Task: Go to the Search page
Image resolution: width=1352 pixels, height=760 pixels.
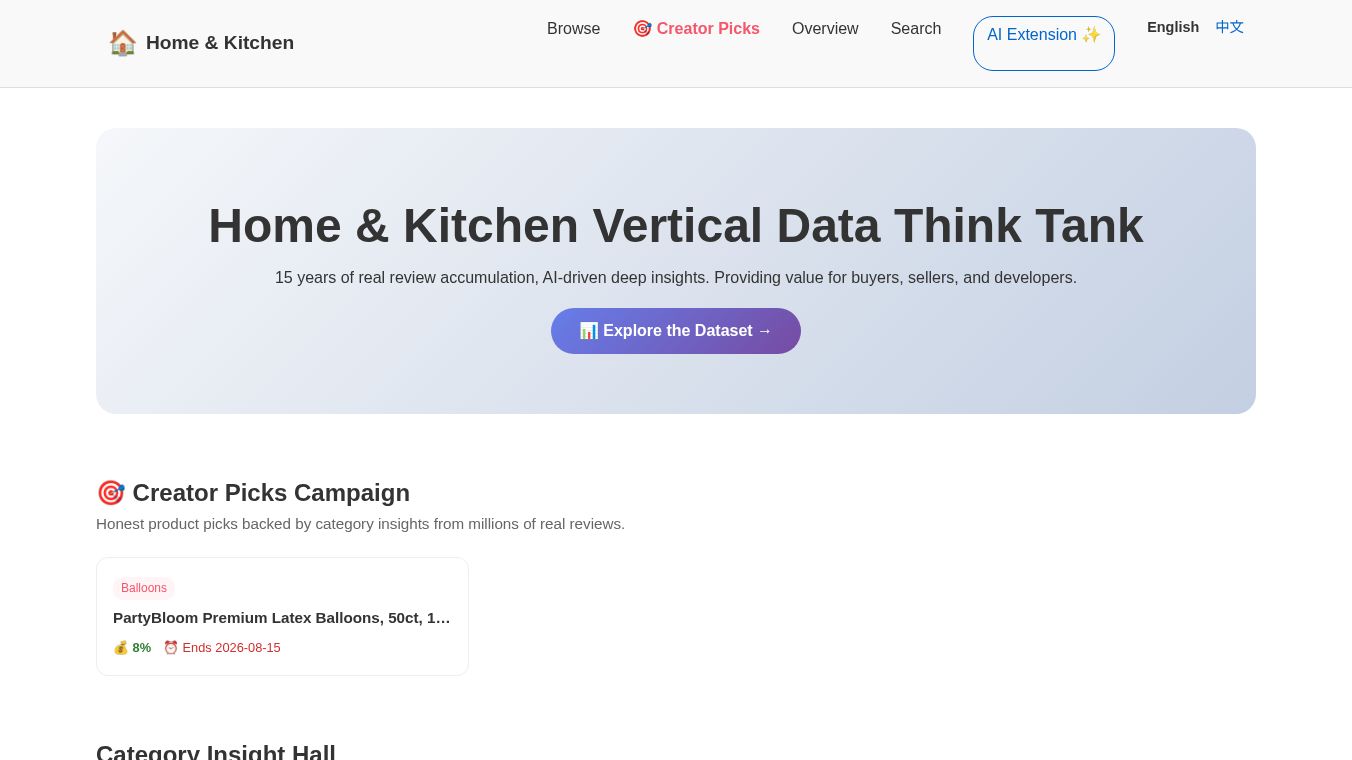Action: tap(916, 29)
